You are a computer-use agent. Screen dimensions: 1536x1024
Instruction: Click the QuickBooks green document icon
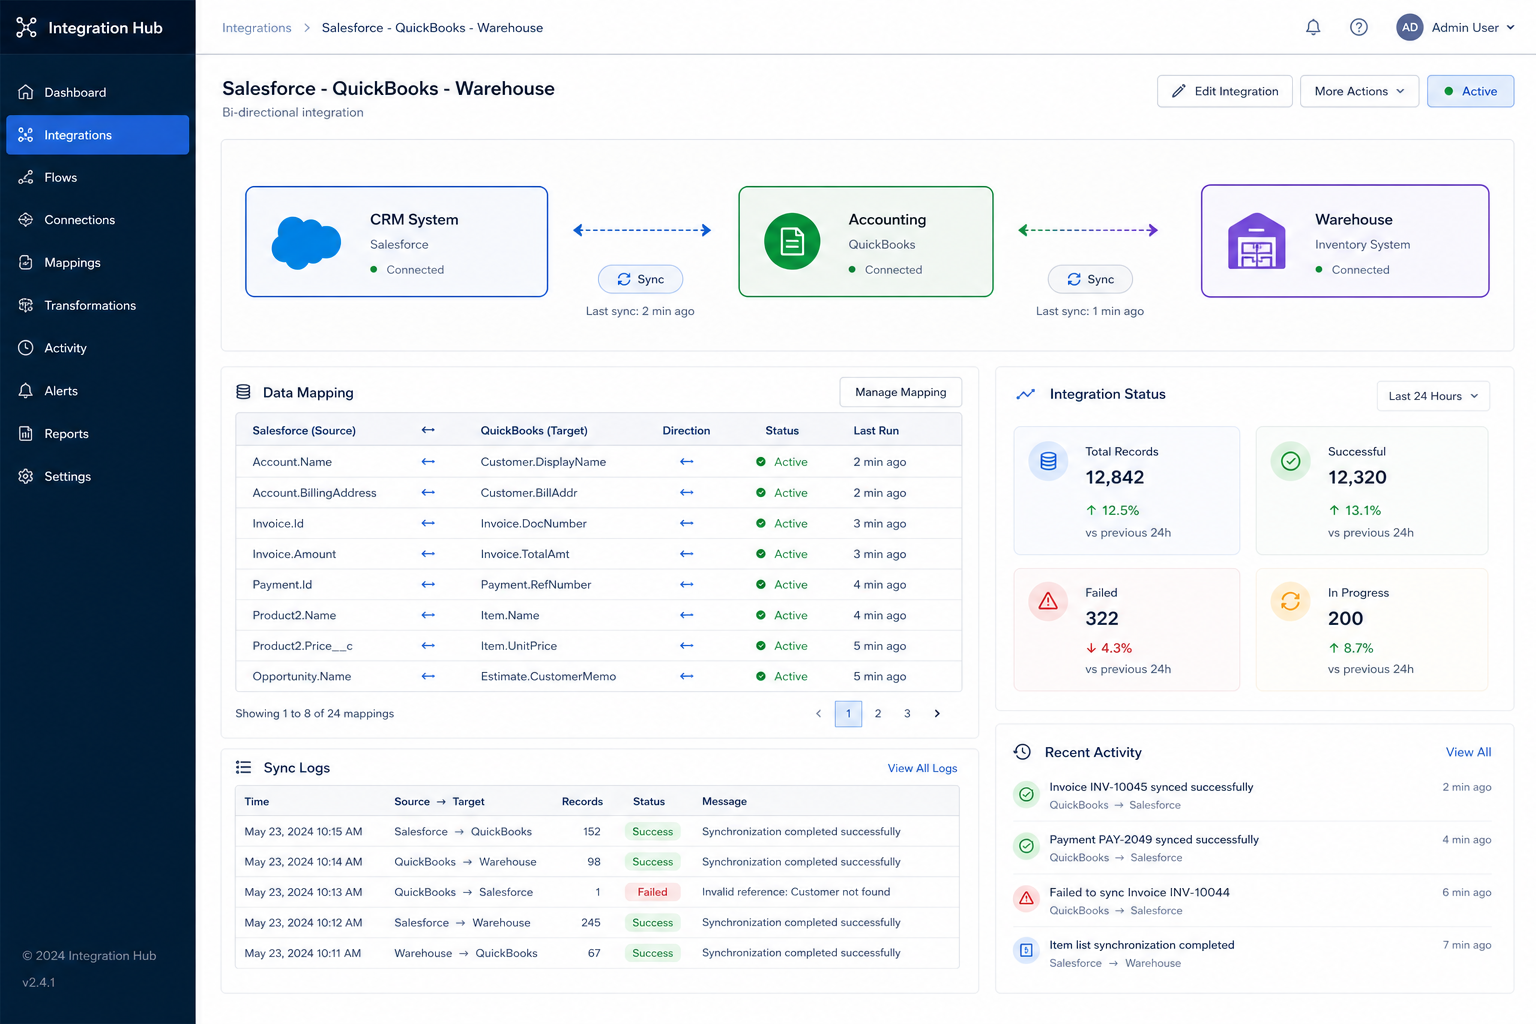point(792,241)
